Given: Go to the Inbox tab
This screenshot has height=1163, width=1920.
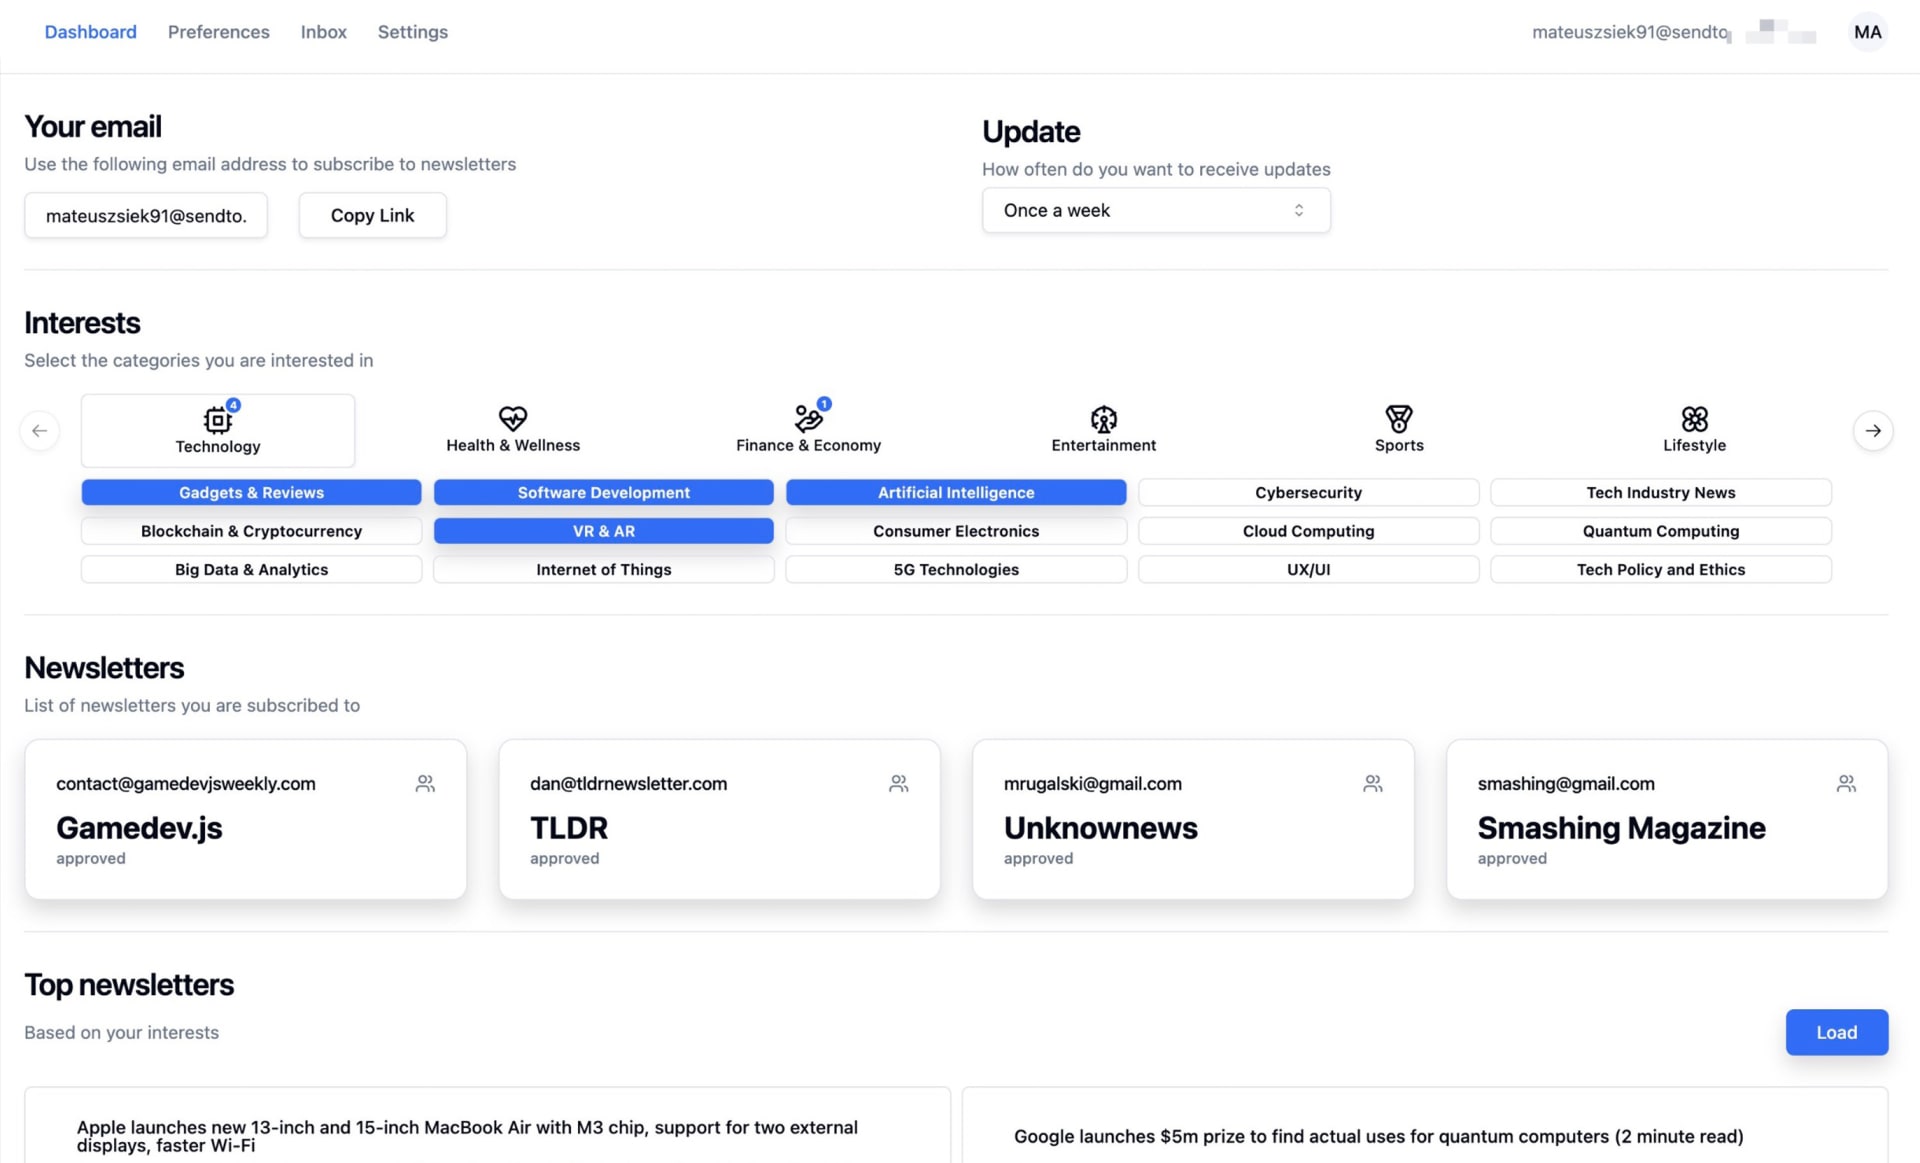Looking at the screenshot, I should [323, 32].
